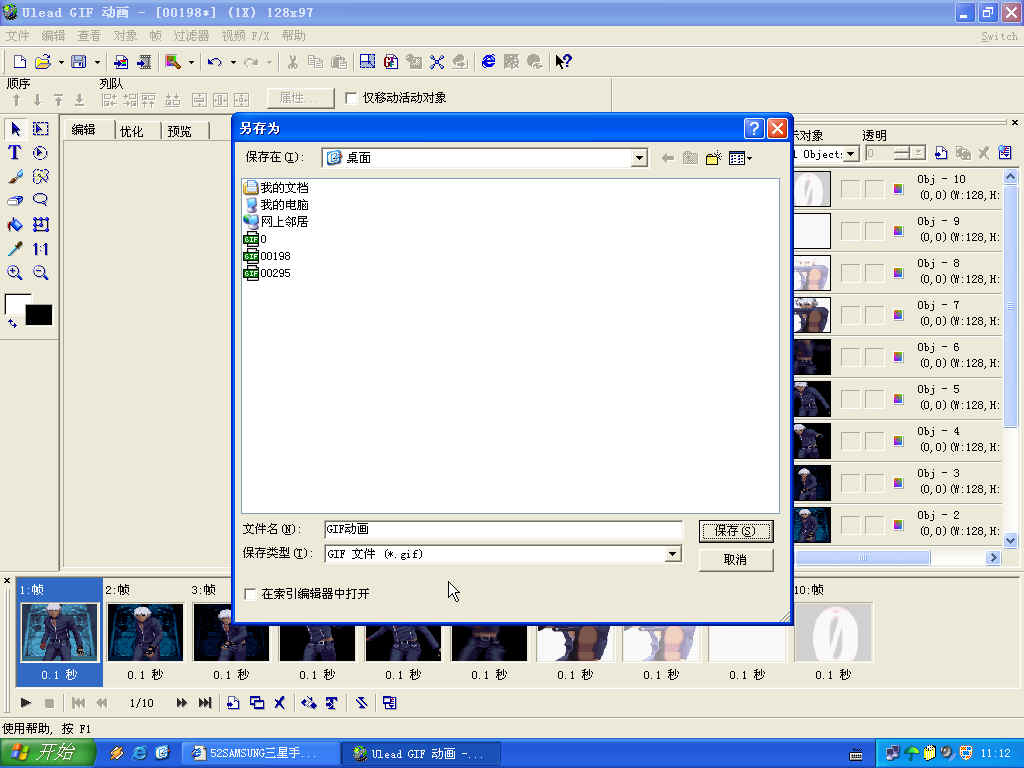Switch to the 优化 tab
This screenshot has width=1024, height=768.
pos(131,131)
